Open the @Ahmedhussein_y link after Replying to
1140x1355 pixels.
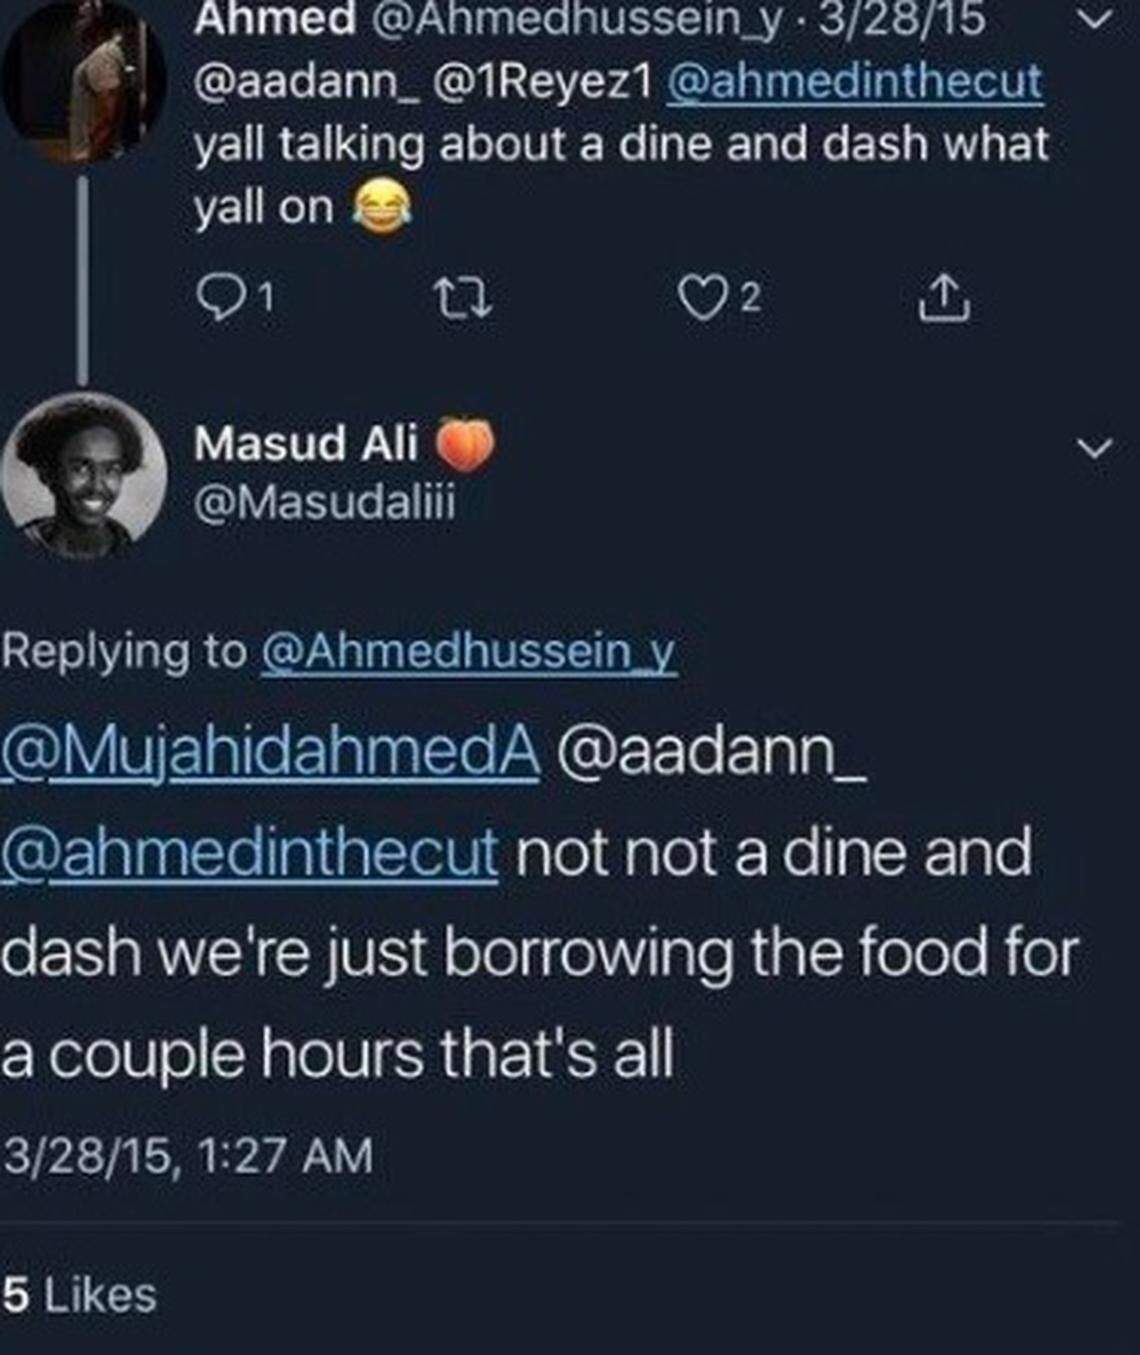pyautogui.click(x=468, y=652)
